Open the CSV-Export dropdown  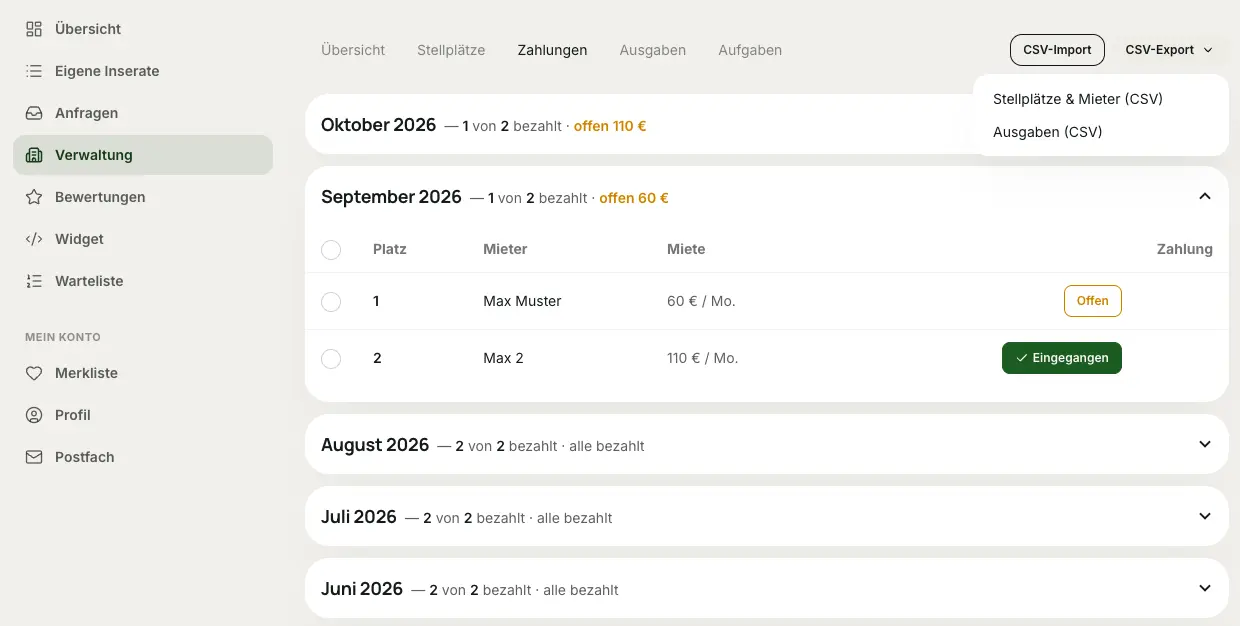1168,50
